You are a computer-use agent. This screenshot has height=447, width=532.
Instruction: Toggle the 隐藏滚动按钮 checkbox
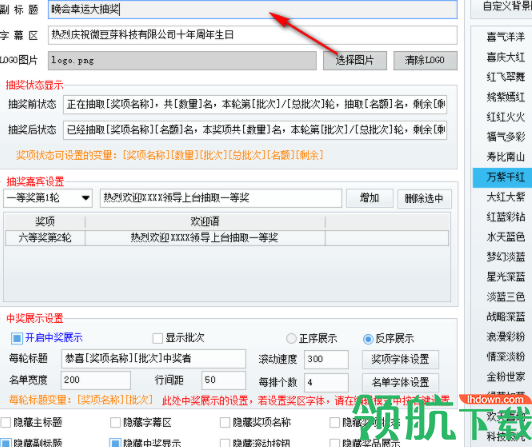[225, 443]
